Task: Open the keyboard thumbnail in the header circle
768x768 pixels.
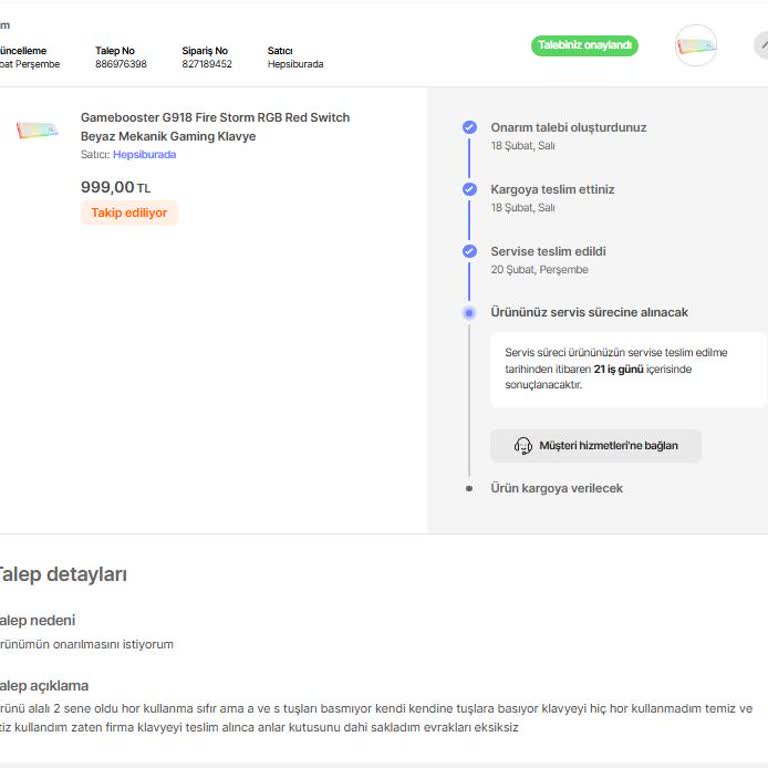Action: (696, 46)
